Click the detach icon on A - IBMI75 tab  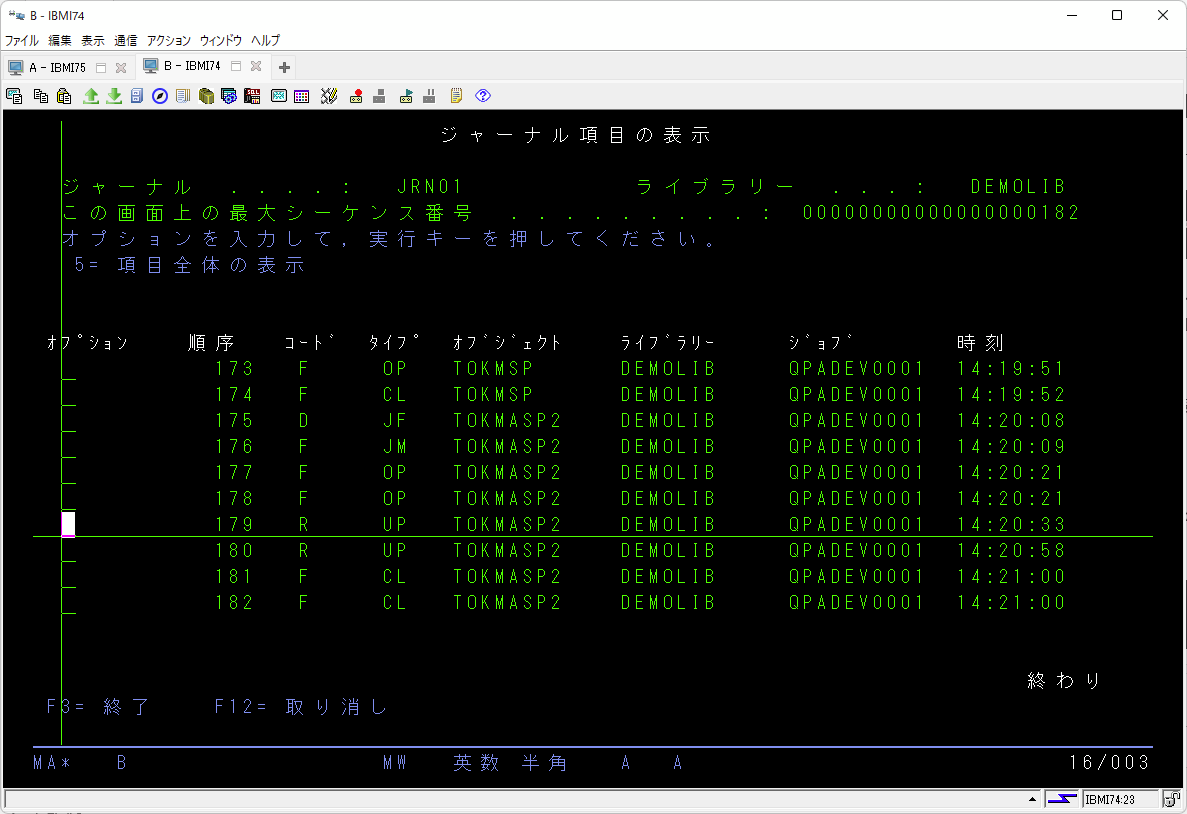(x=101, y=67)
